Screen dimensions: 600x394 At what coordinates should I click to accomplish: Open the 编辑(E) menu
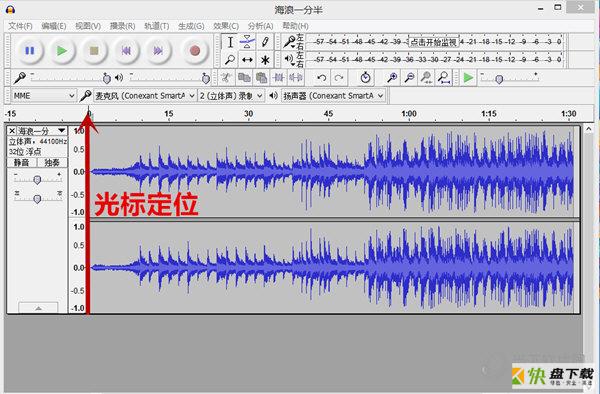pyautogui.click(x=54, y=26)
